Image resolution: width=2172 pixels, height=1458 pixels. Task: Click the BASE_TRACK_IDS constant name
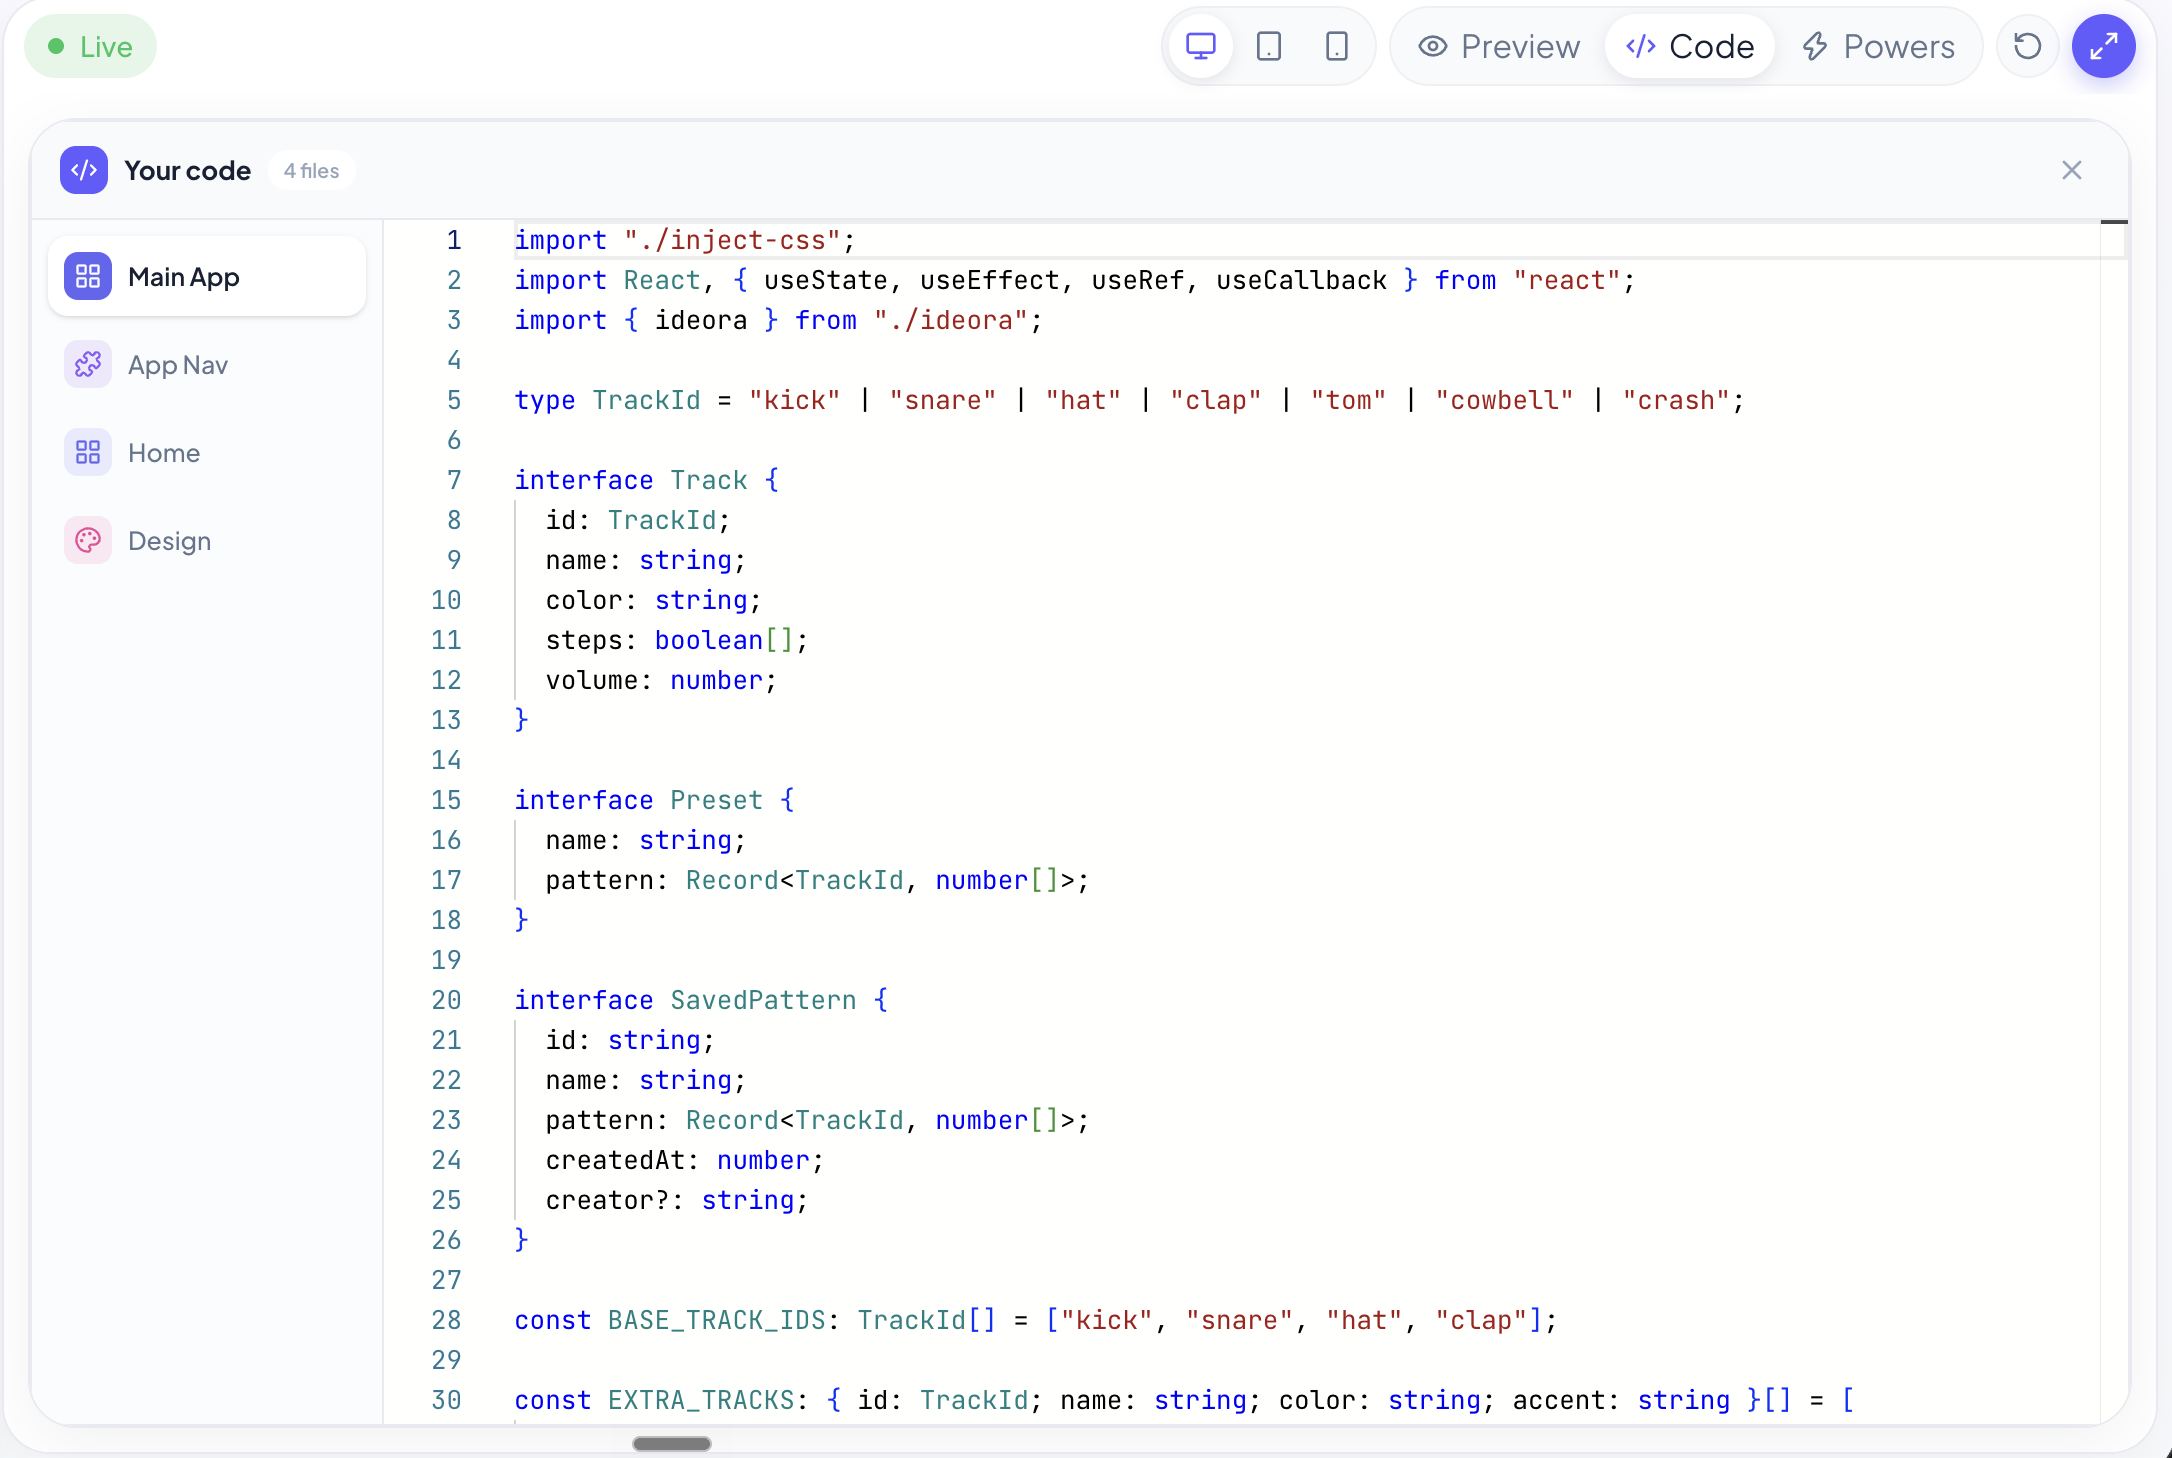[x=717, y=1321]
